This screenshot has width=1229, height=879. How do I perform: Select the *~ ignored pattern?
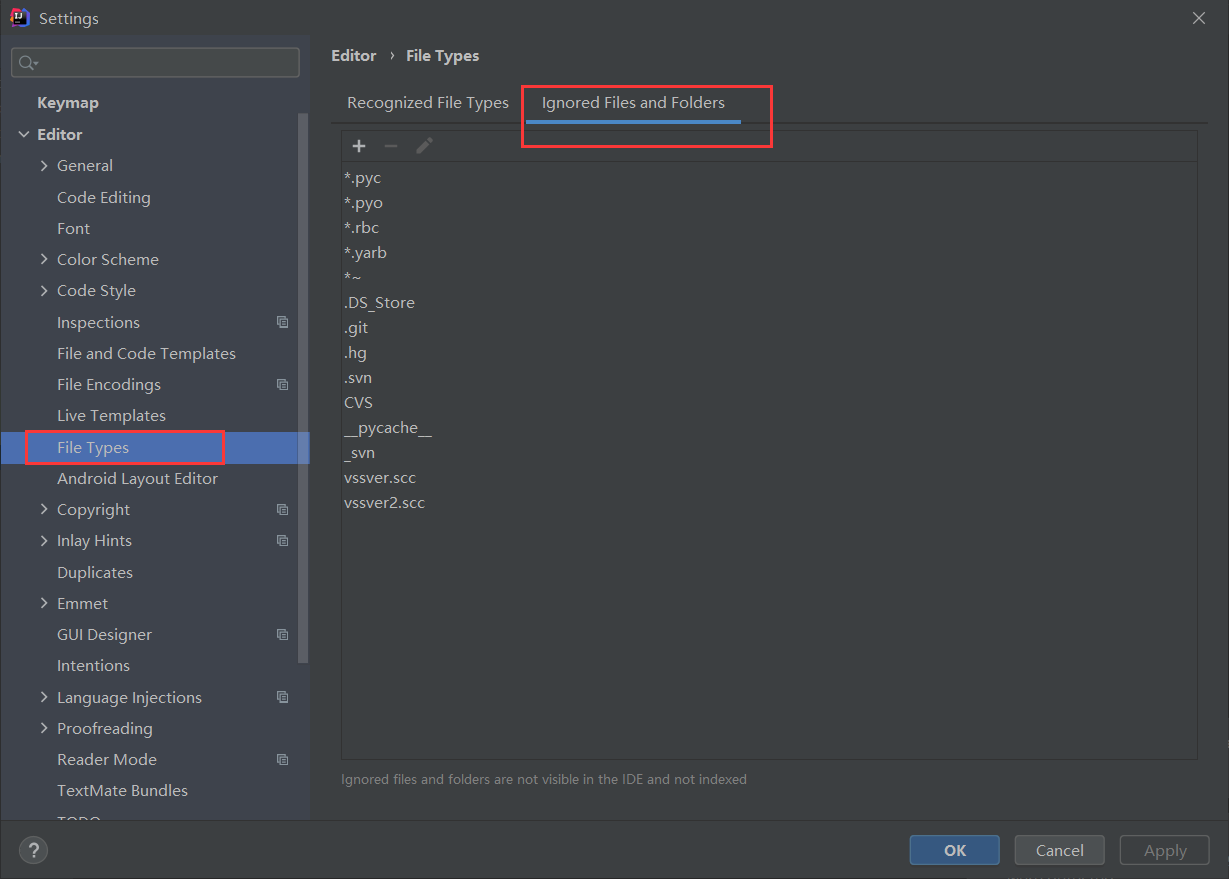tap(352, 278)
